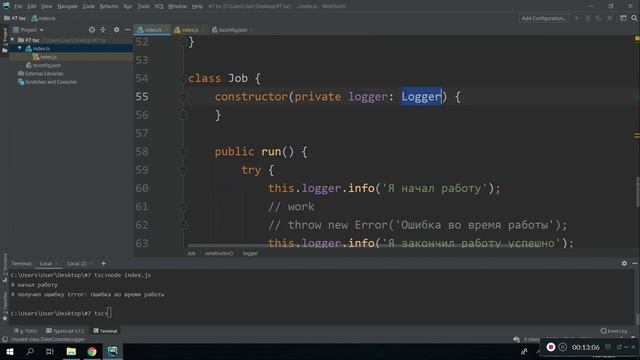The height and width of the screenshot is (360, 640).
Task: Click the Windows Start button
Action: [x=10, y=351]
